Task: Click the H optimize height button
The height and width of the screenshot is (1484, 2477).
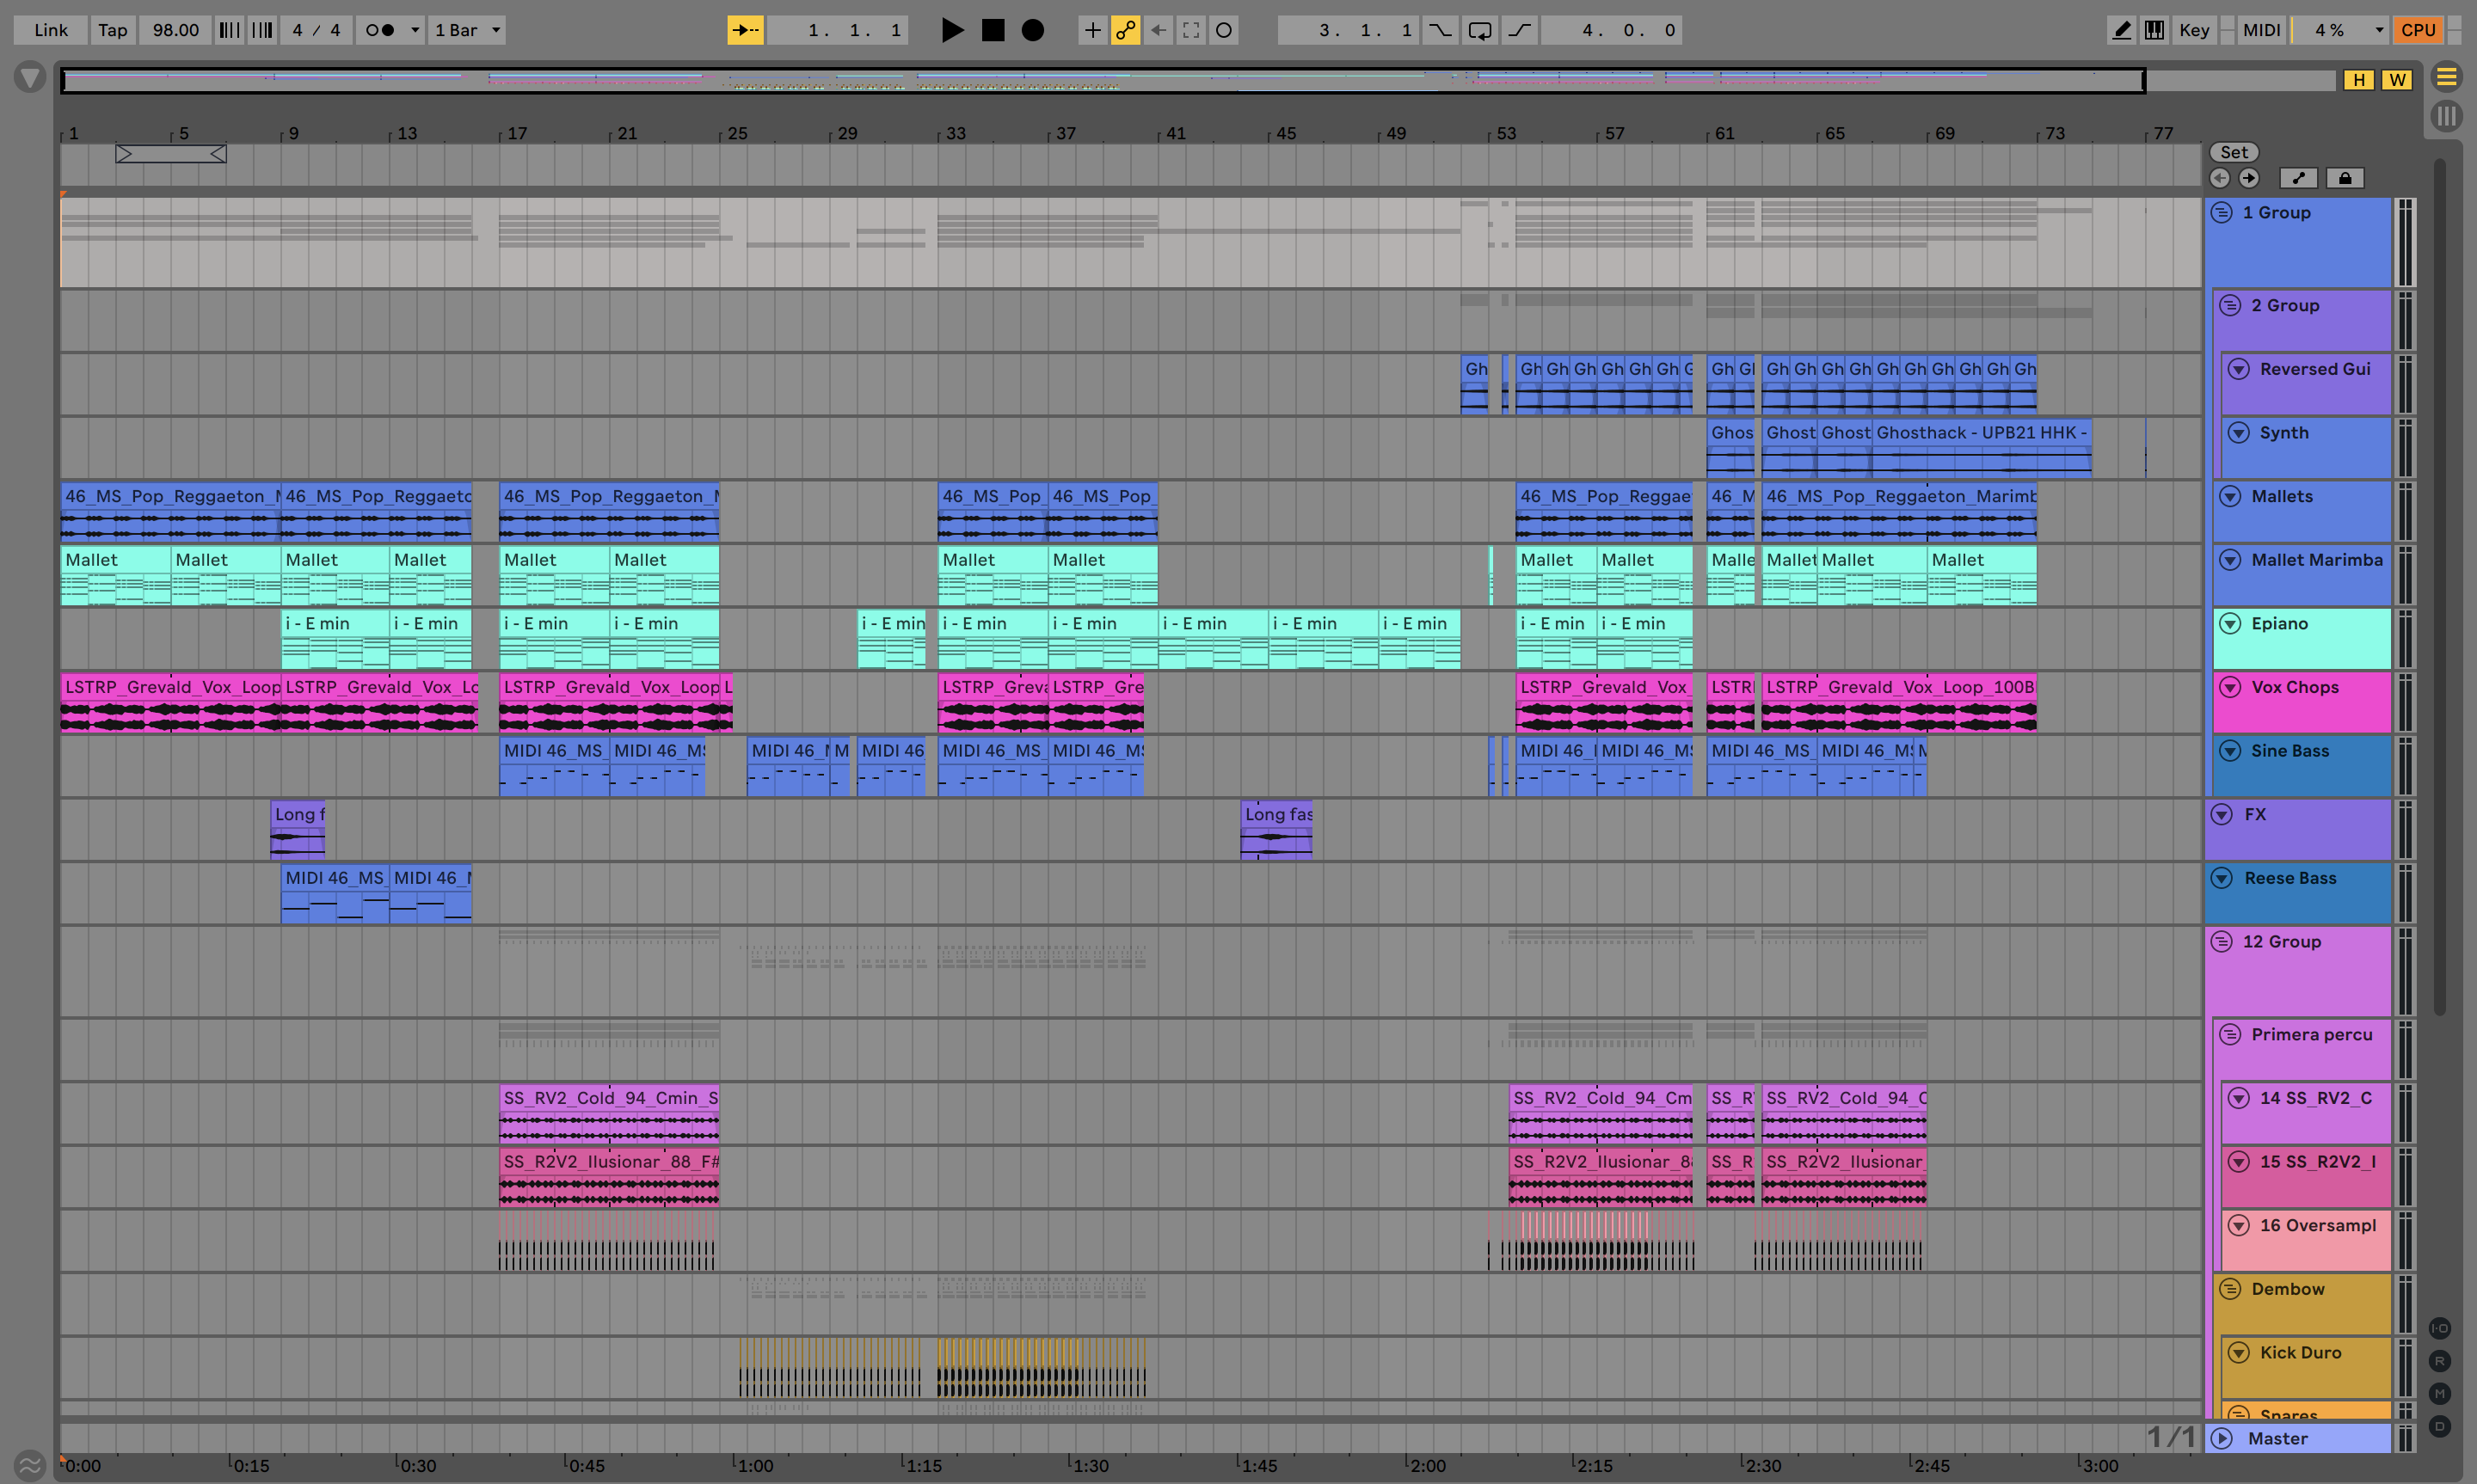Action: click(2359, 80)
